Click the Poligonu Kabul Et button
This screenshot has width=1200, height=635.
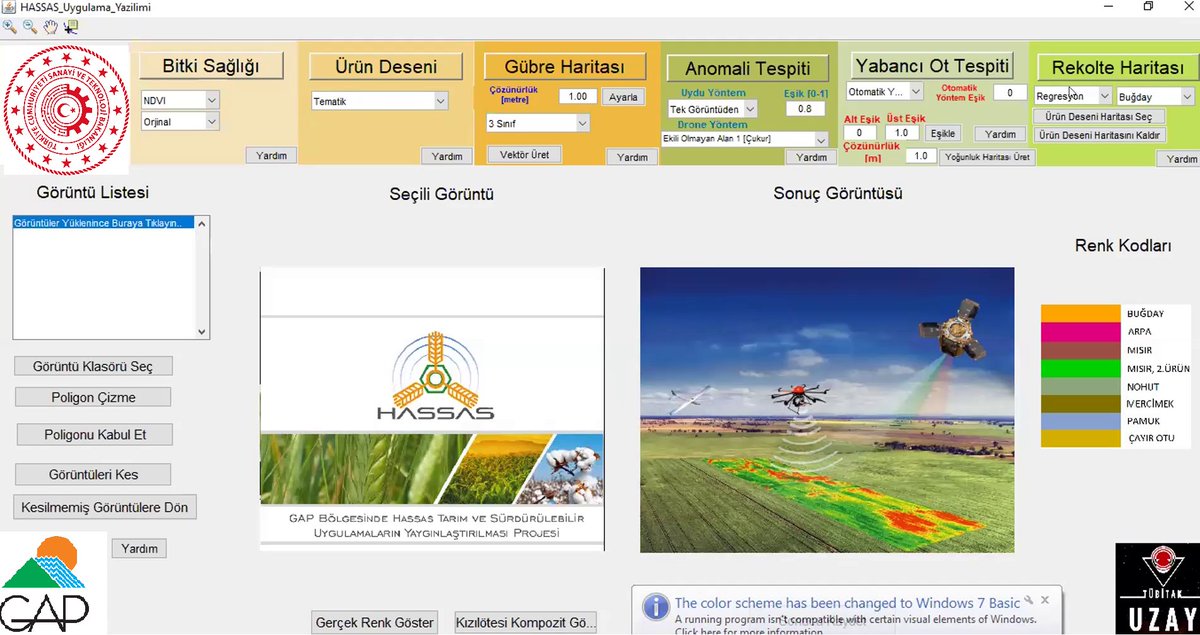(95, 434)
